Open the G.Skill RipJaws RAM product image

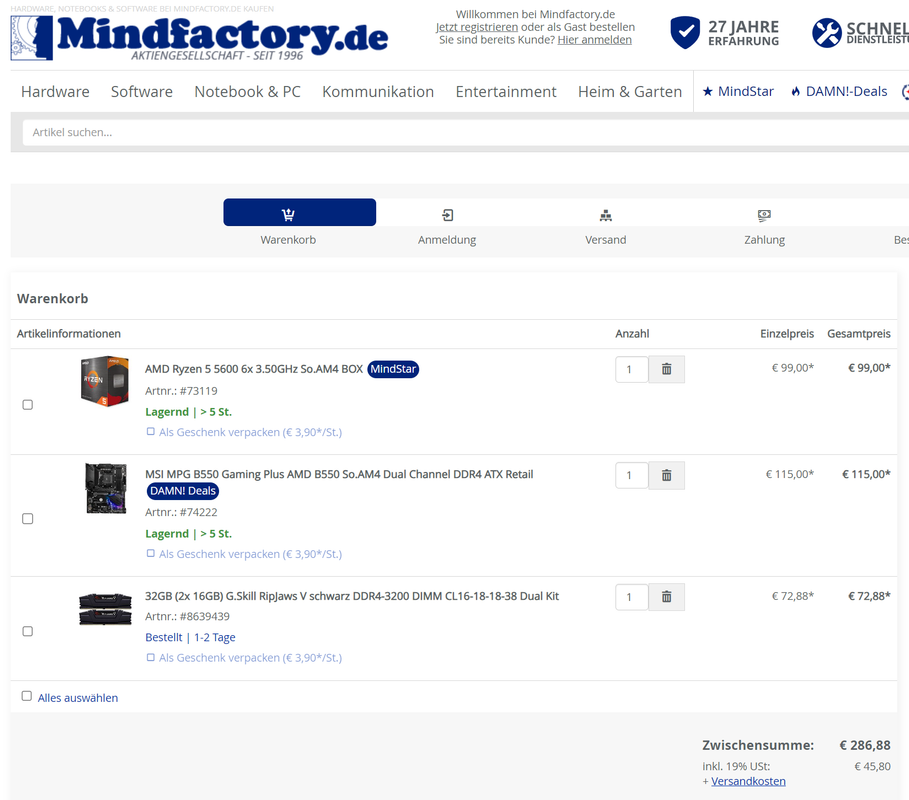[105, 608]
